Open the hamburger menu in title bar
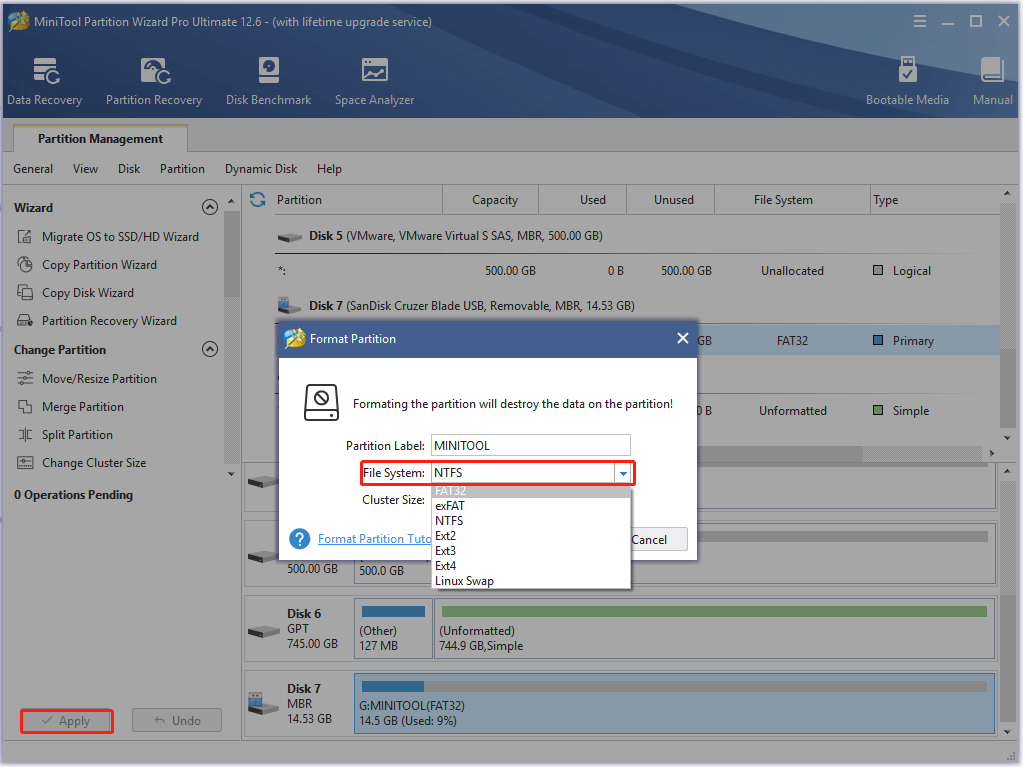Viewport: 1025px width, 768px height. [x=920, y=22]
